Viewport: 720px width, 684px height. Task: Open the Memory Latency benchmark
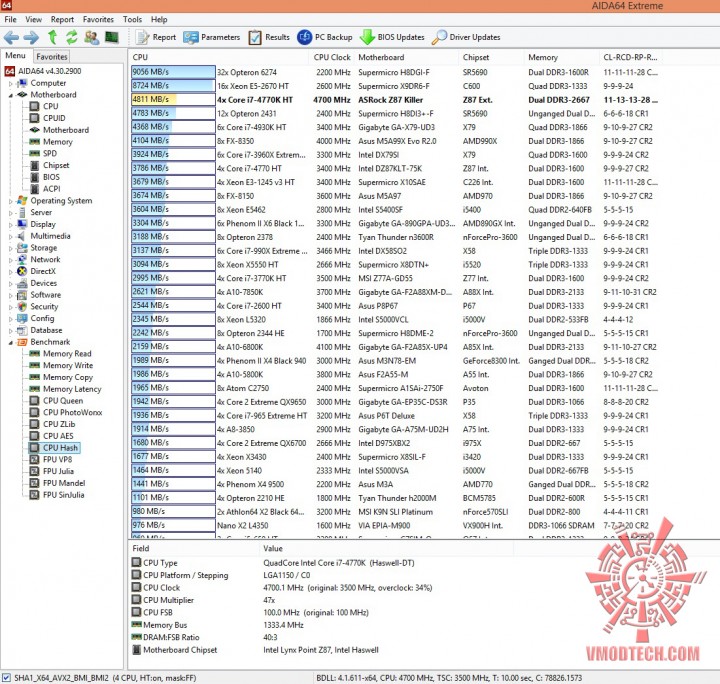72,389
